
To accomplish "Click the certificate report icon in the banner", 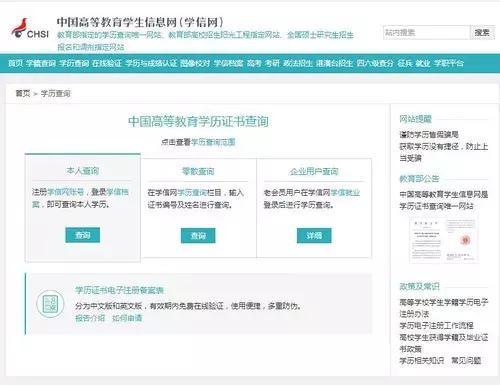I will point(50,304).
